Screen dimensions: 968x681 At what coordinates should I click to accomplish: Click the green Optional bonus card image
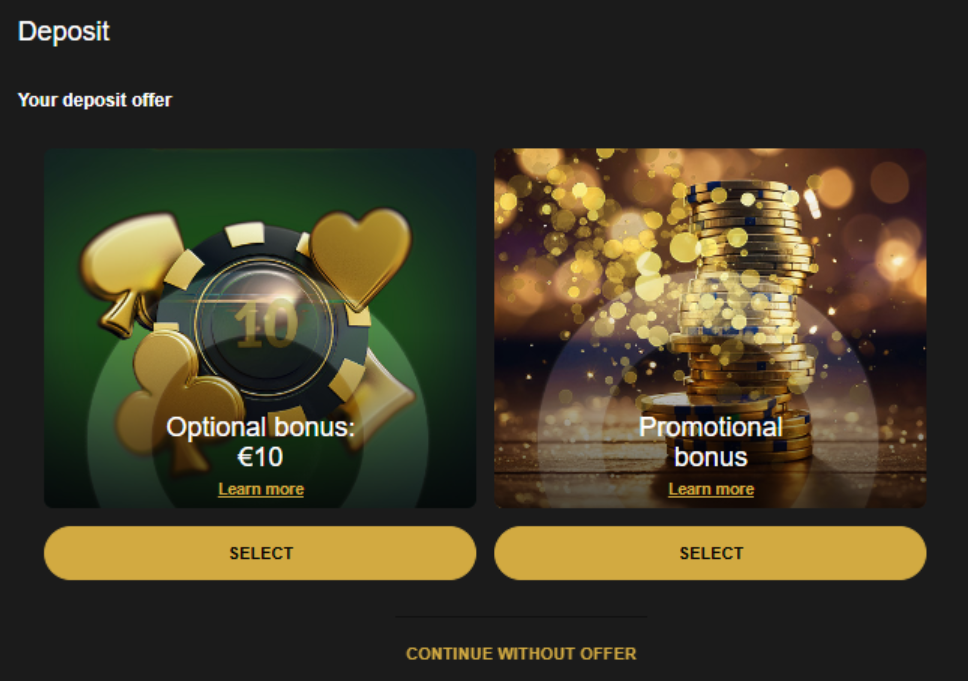260,328
